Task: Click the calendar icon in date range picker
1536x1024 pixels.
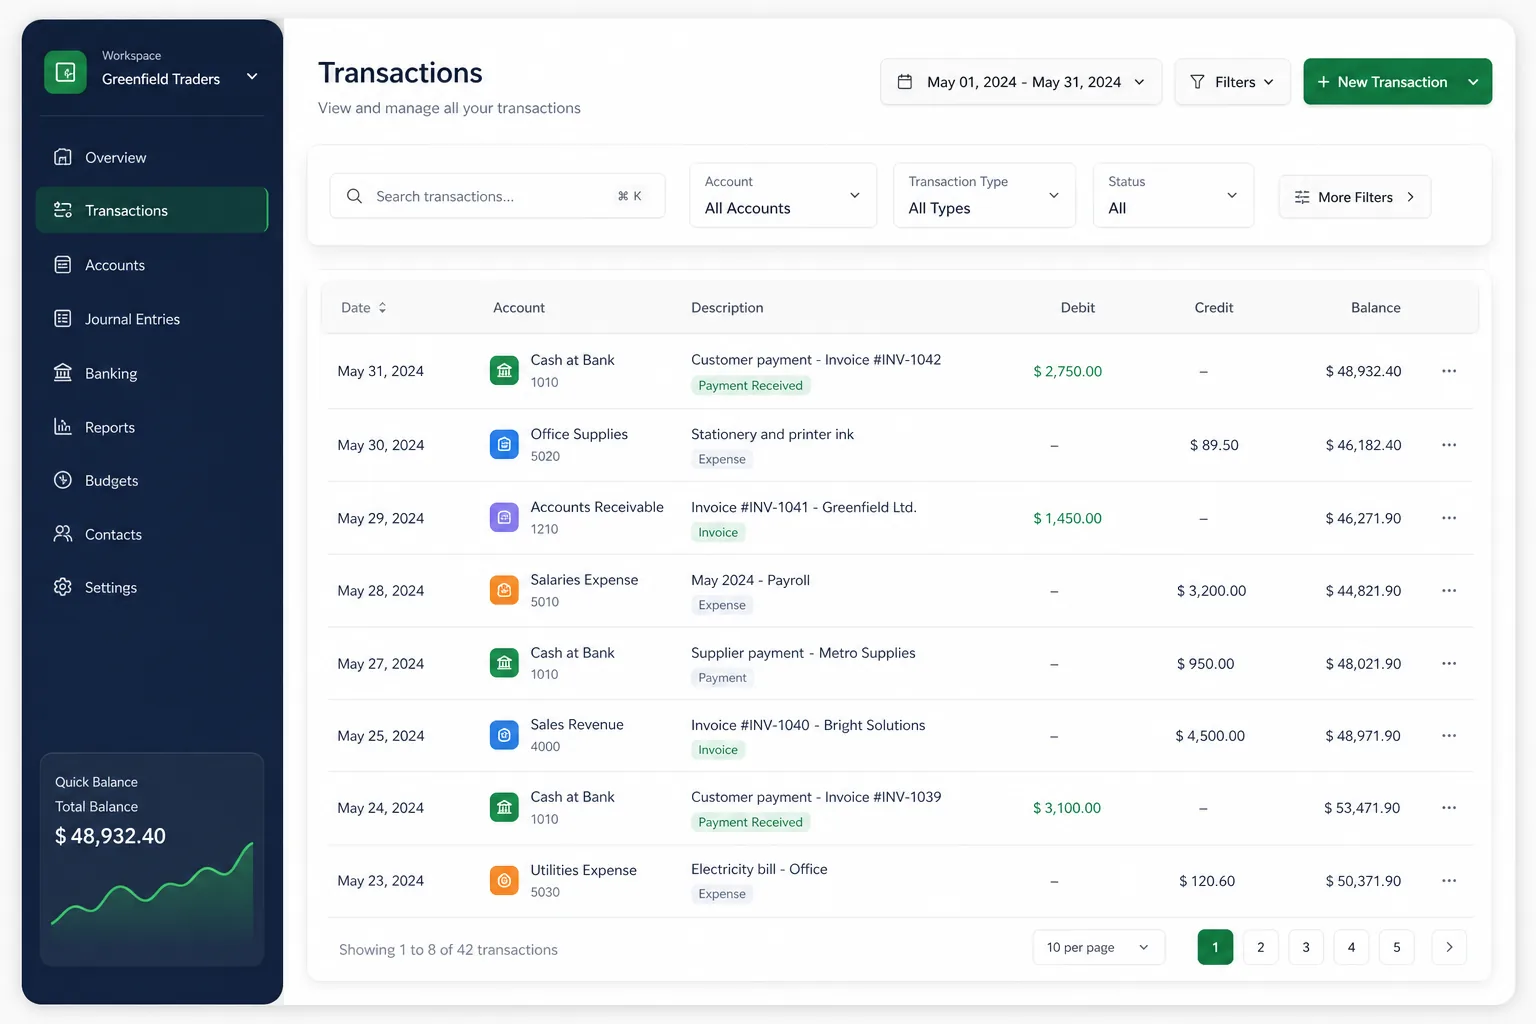Action: tap(905, 82)
